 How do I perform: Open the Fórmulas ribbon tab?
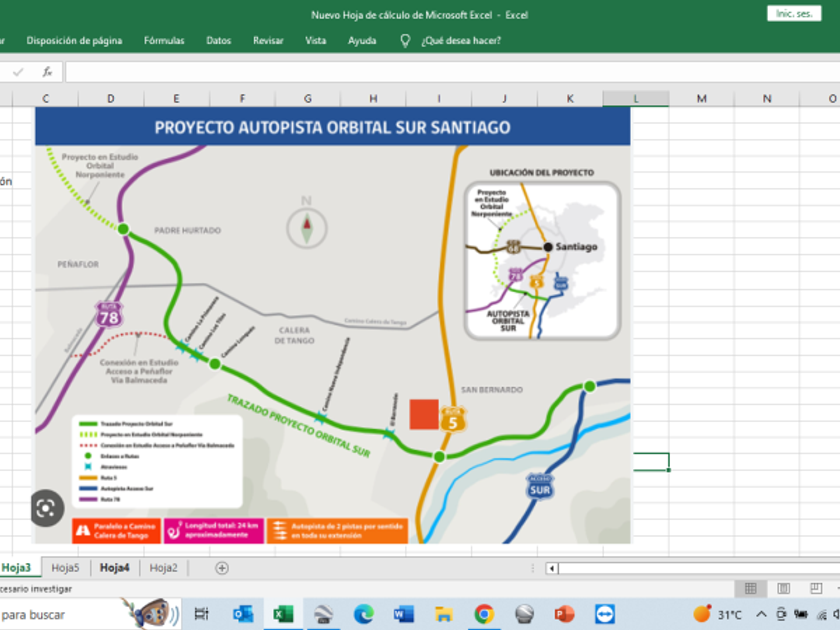[164, 41]
